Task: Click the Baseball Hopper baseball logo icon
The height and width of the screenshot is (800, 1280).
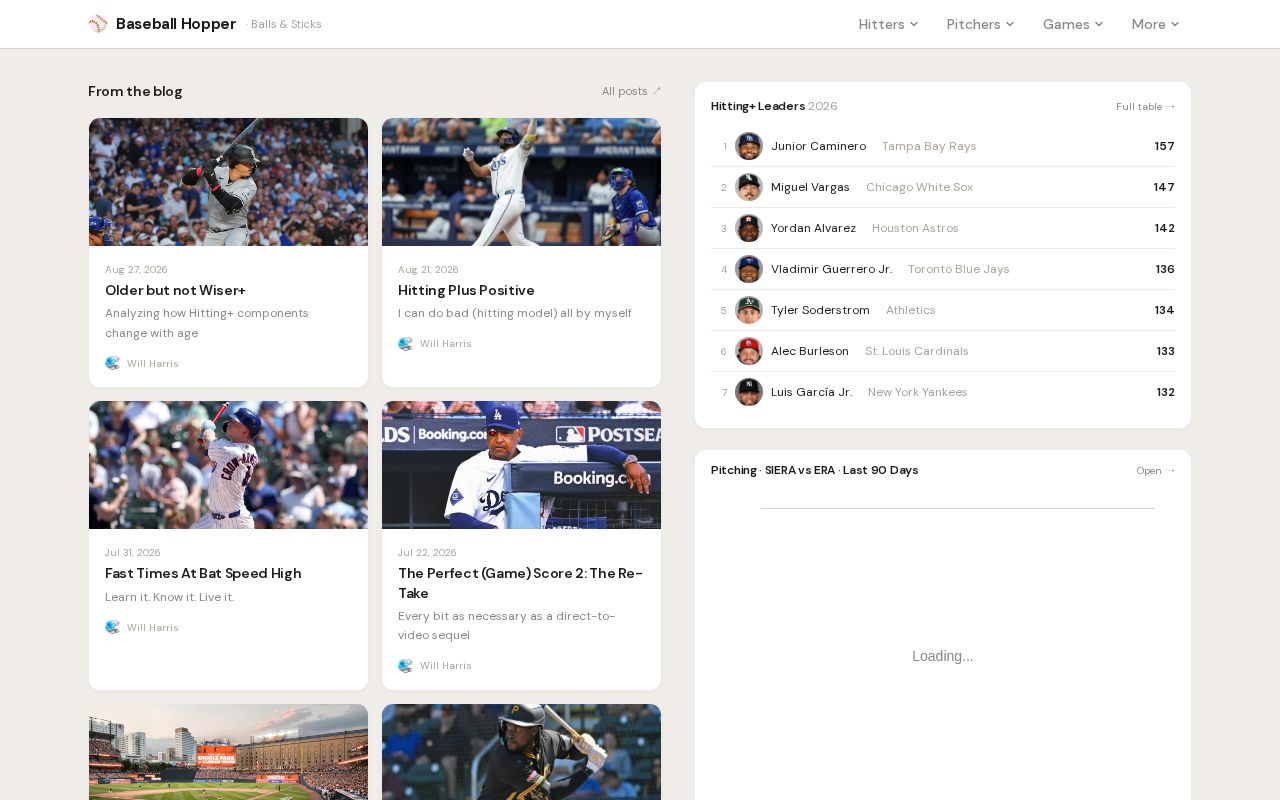Action: pos(98,24)
